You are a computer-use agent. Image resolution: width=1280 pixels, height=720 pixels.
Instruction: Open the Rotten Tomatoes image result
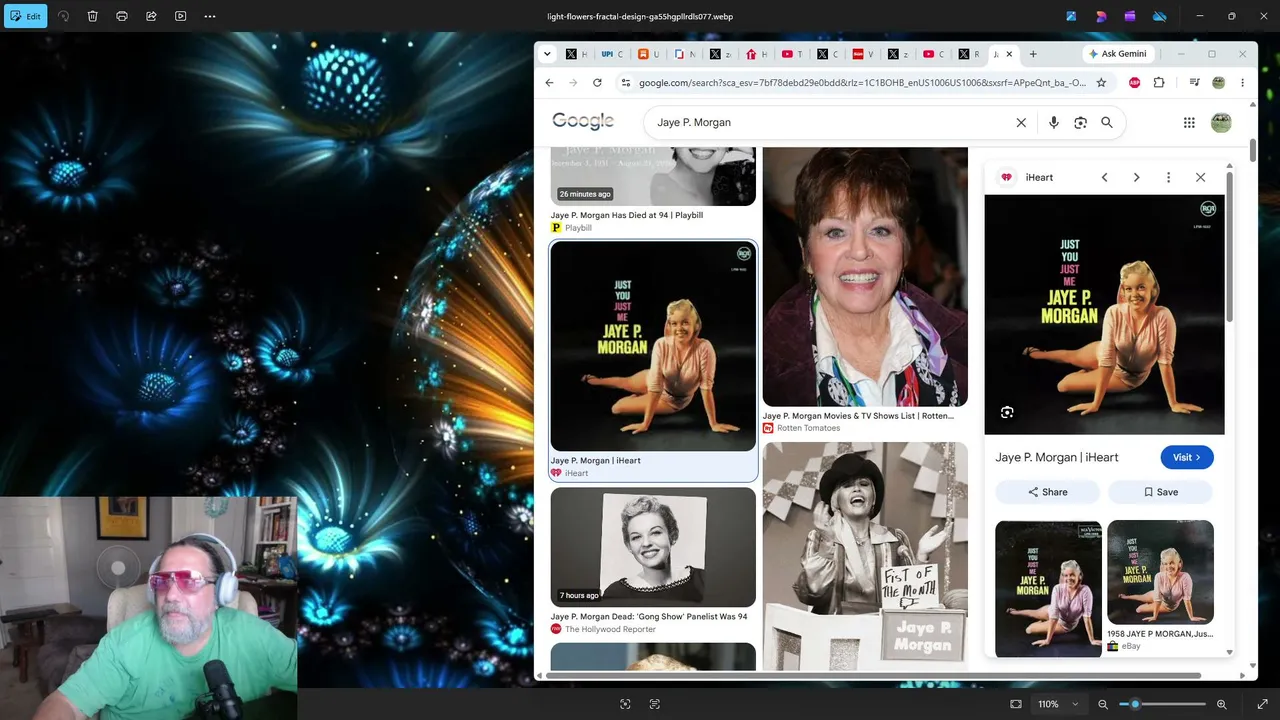tap(865, 277)
